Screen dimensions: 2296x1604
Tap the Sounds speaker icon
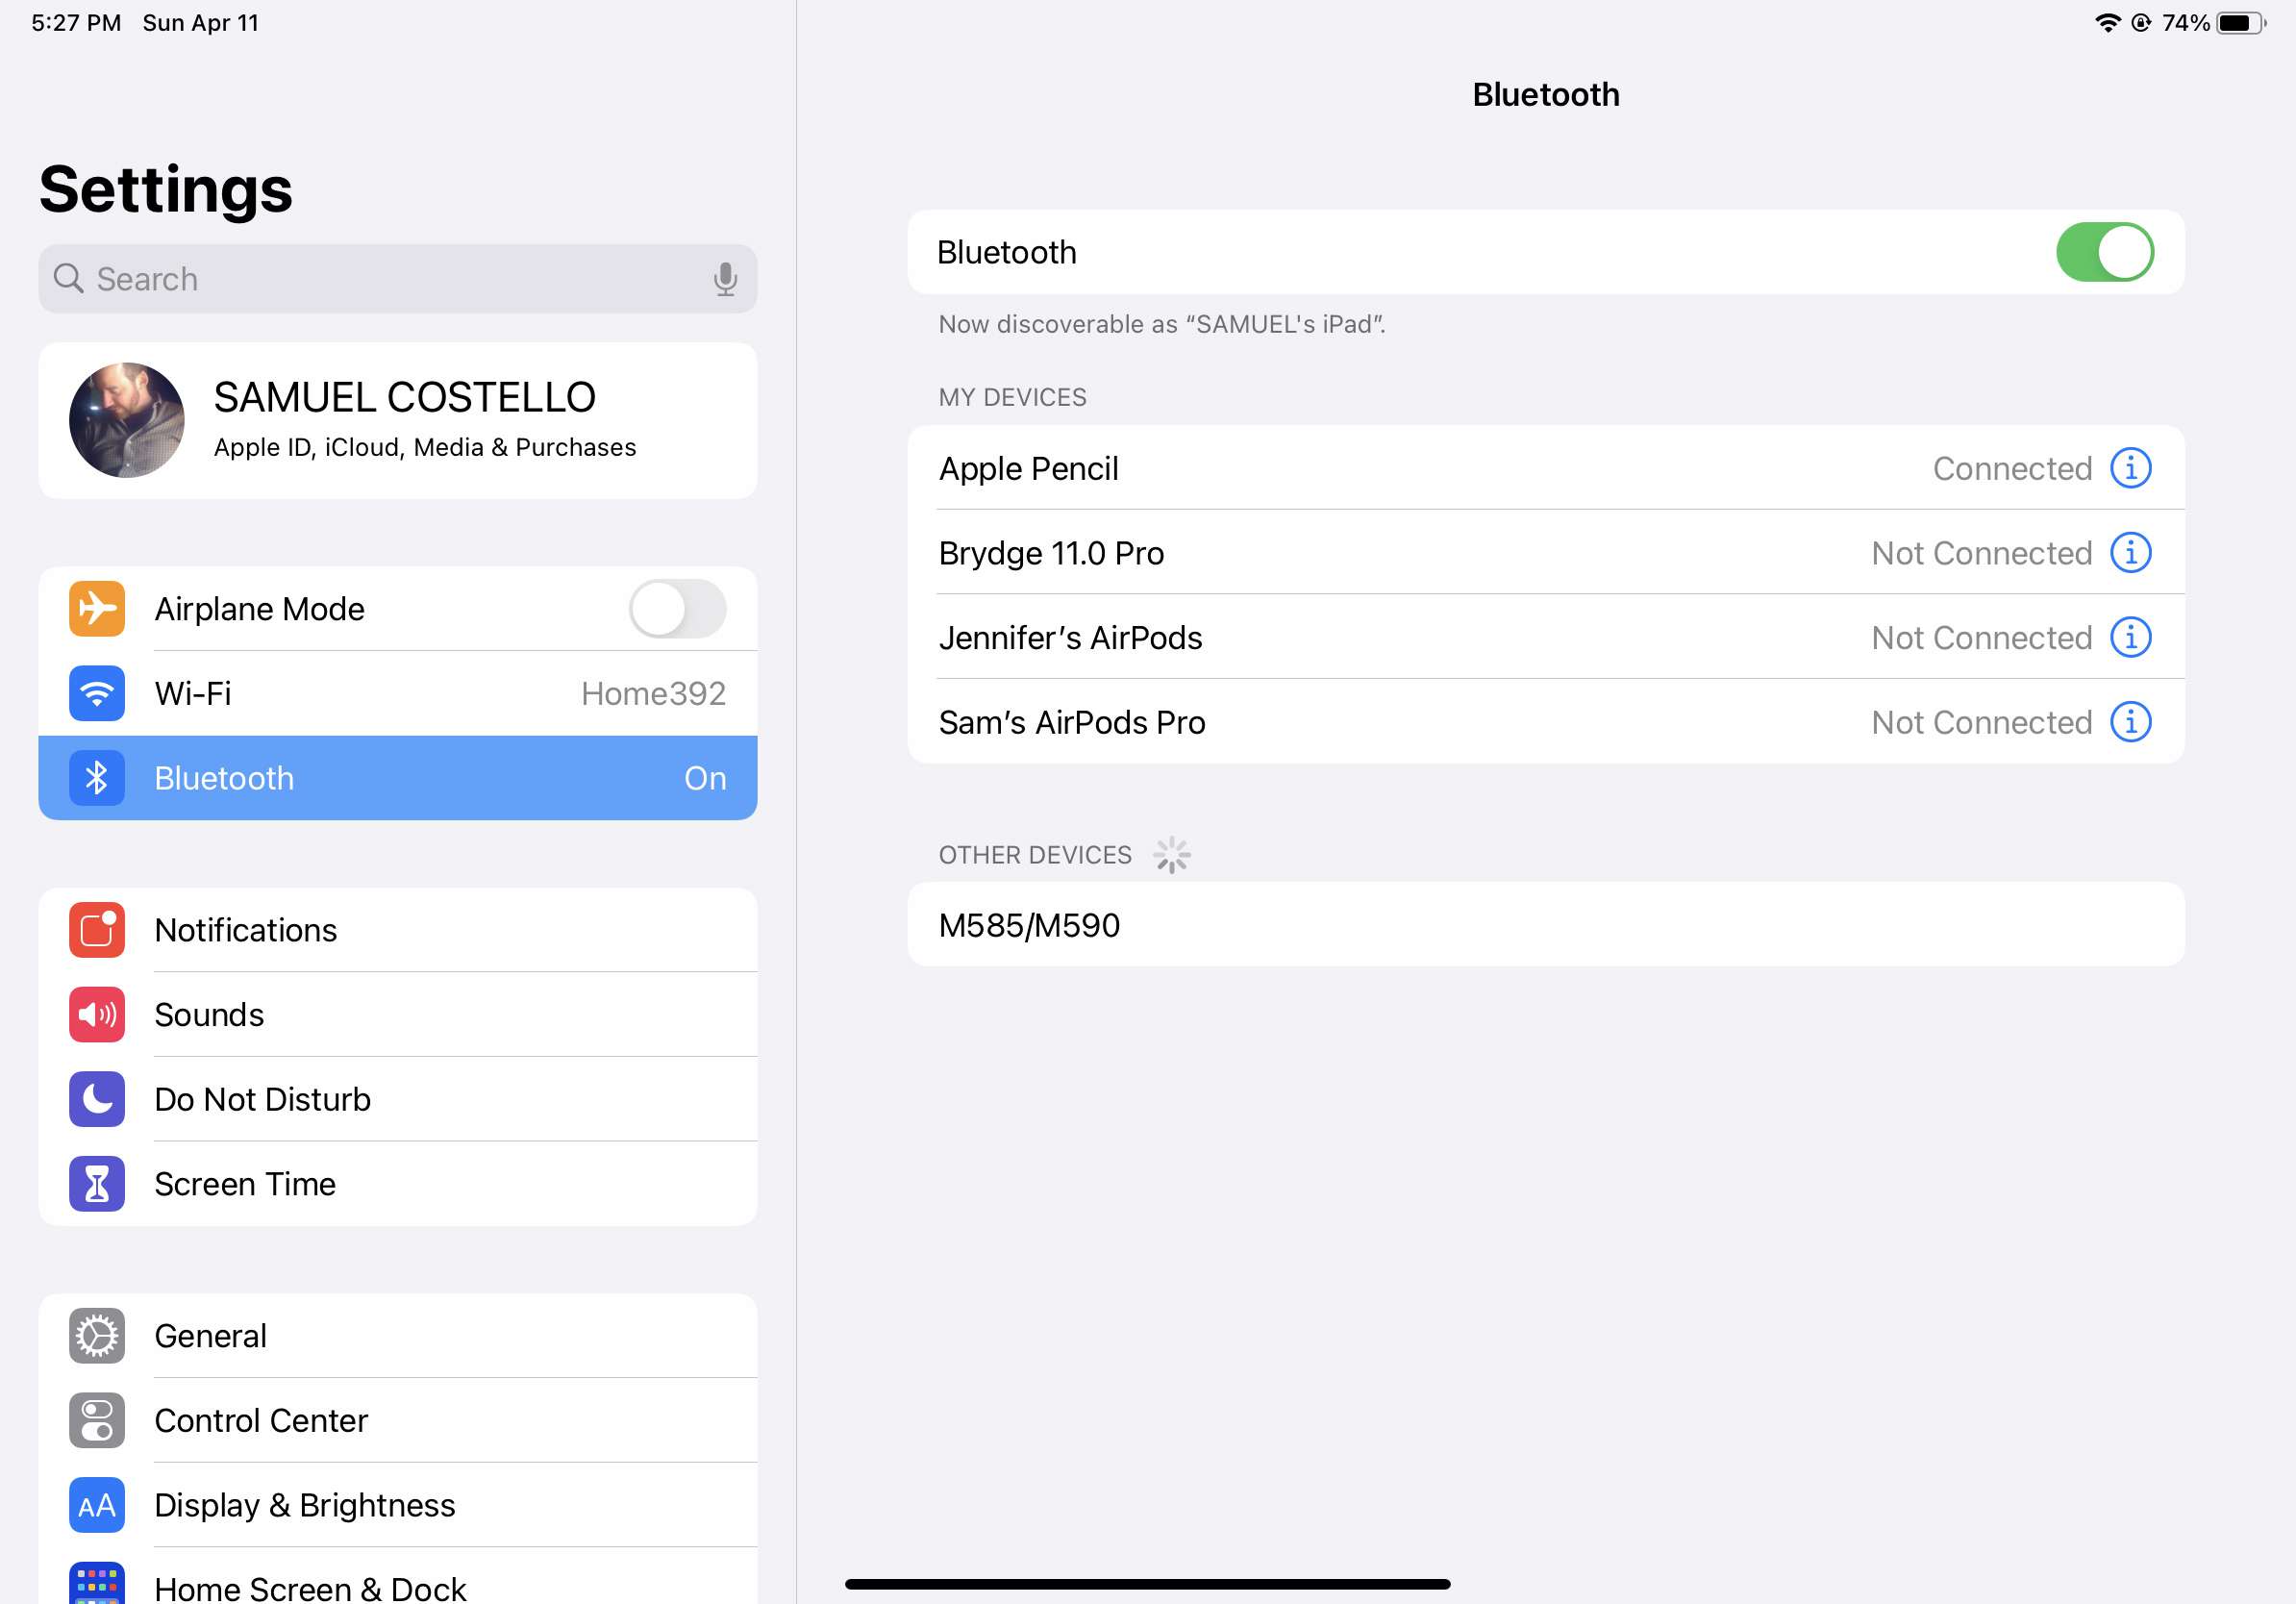pos(97,1015)
